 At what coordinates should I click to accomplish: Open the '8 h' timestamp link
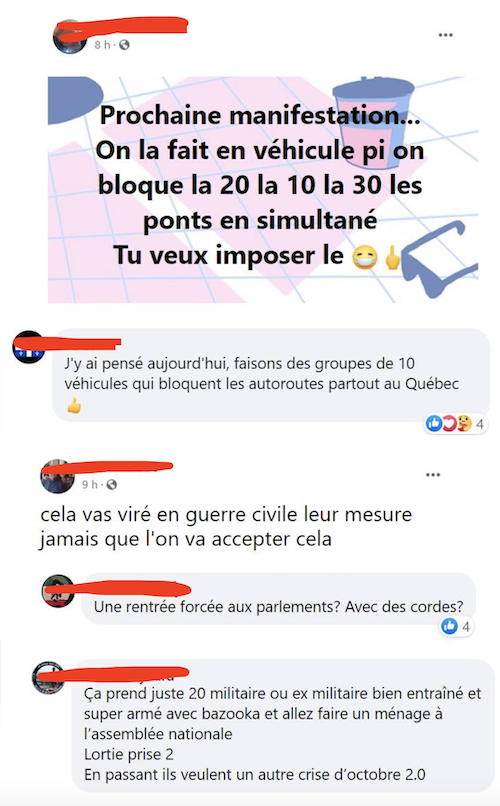102,45
